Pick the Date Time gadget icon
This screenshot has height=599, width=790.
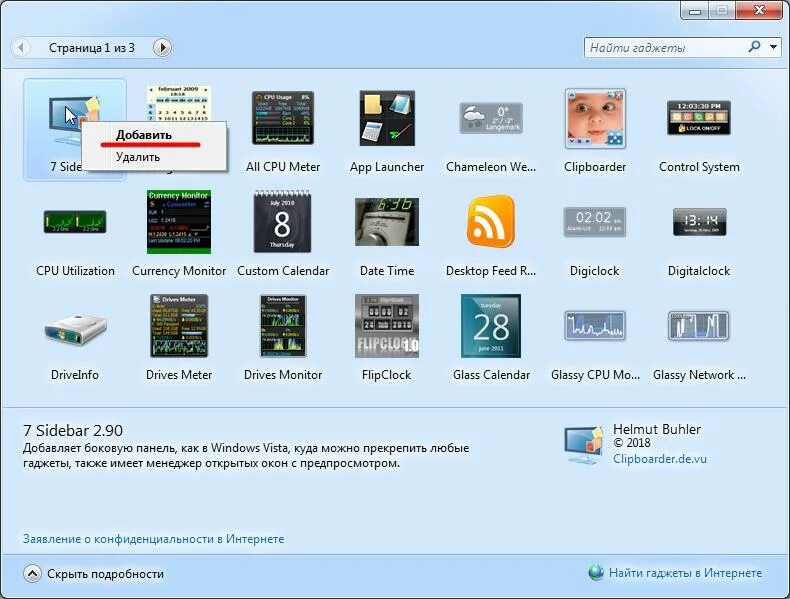[x=387, y=222]
